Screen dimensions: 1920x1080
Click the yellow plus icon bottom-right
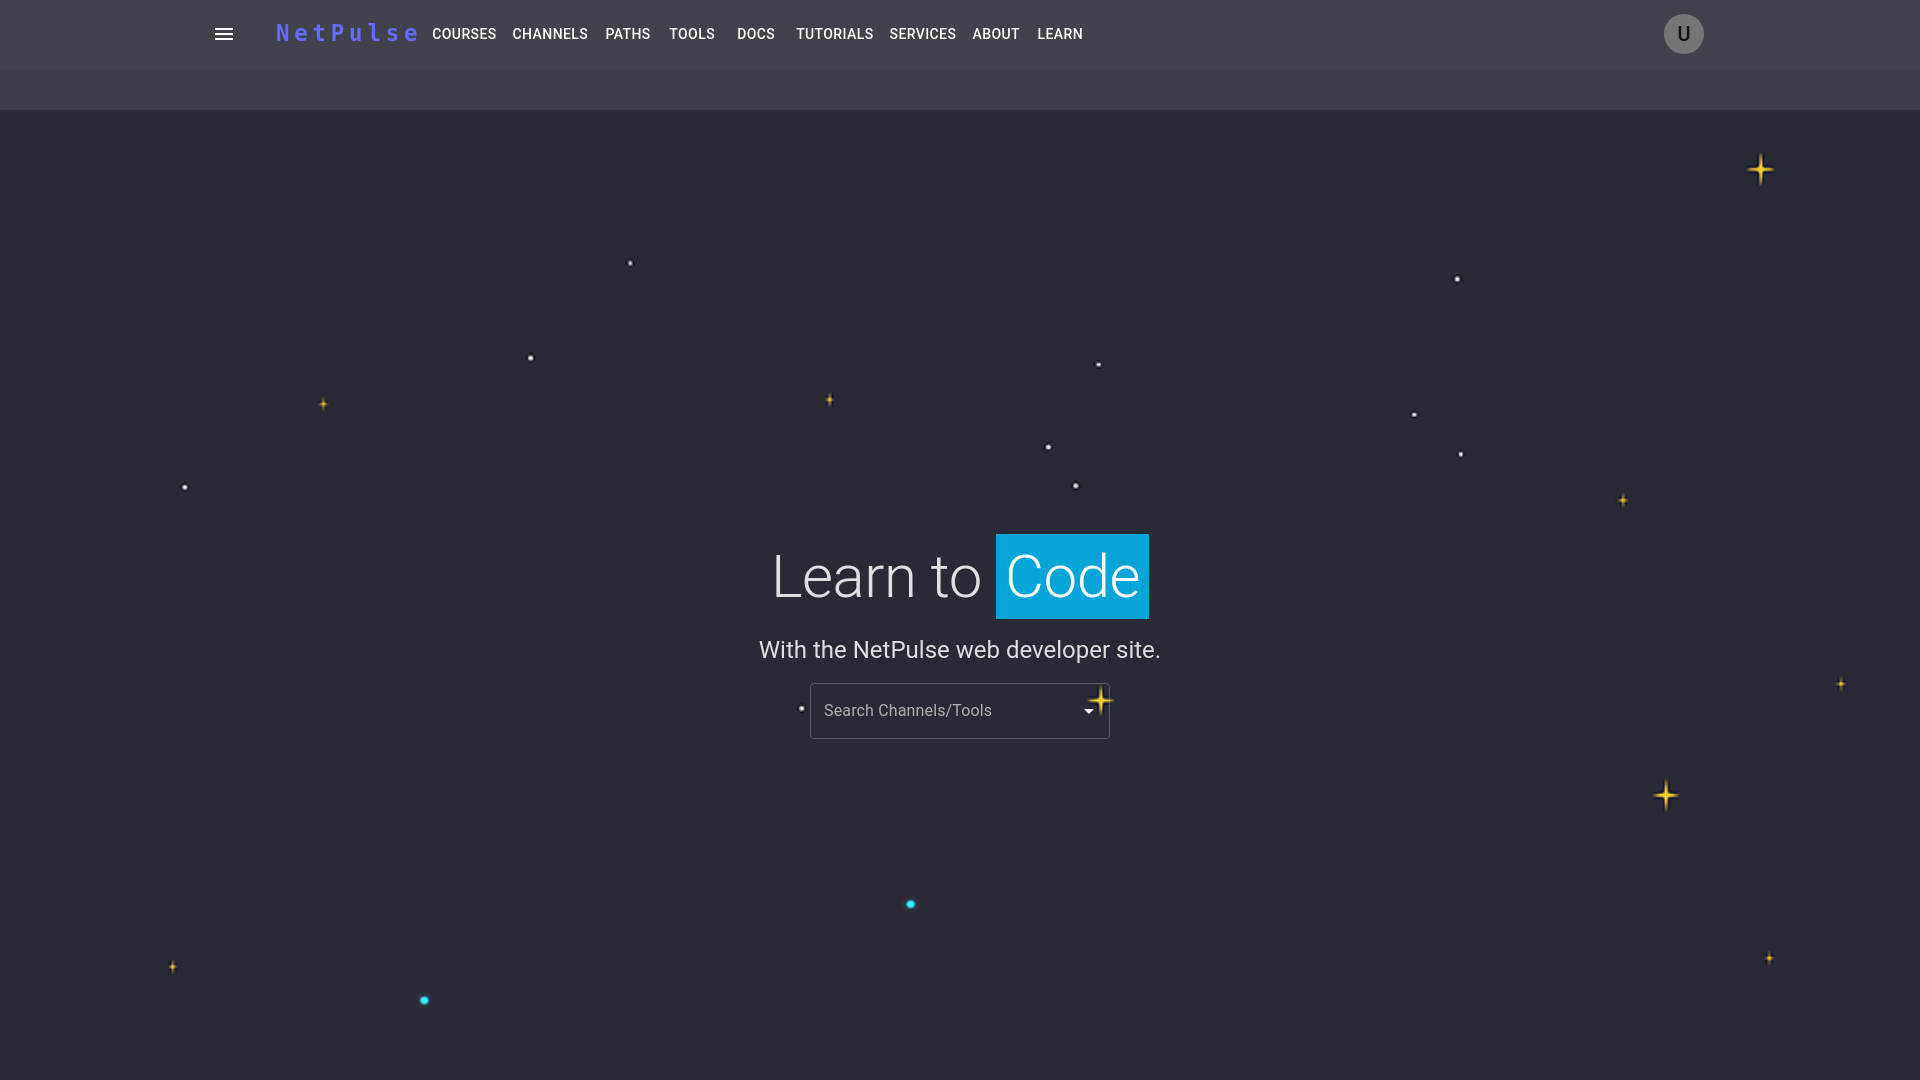pos(1770,959)
